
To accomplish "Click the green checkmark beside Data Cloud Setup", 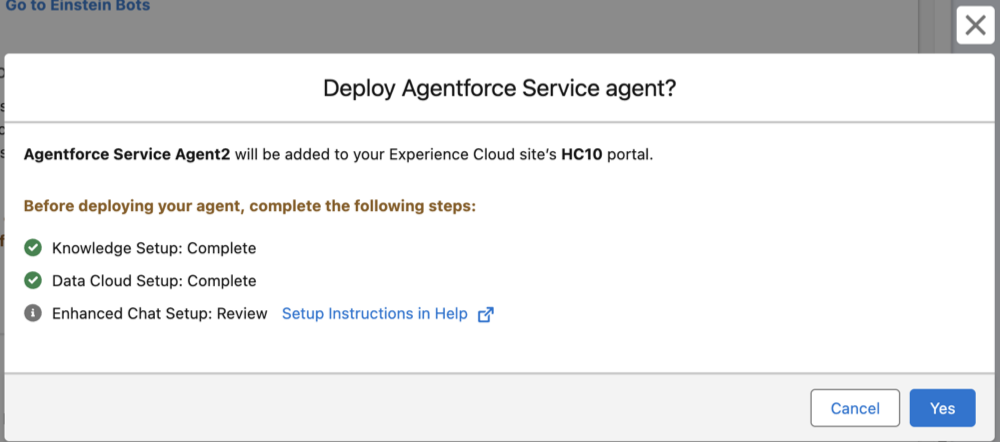I will 33,281.
